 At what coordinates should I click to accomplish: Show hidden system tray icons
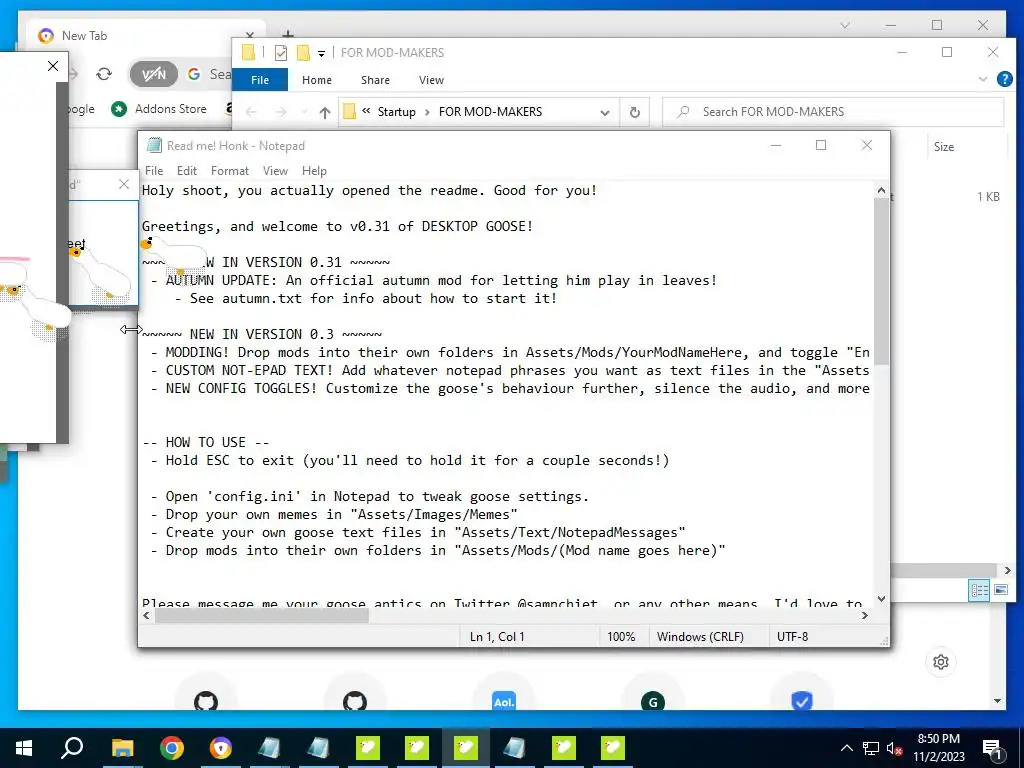point(846,748)
